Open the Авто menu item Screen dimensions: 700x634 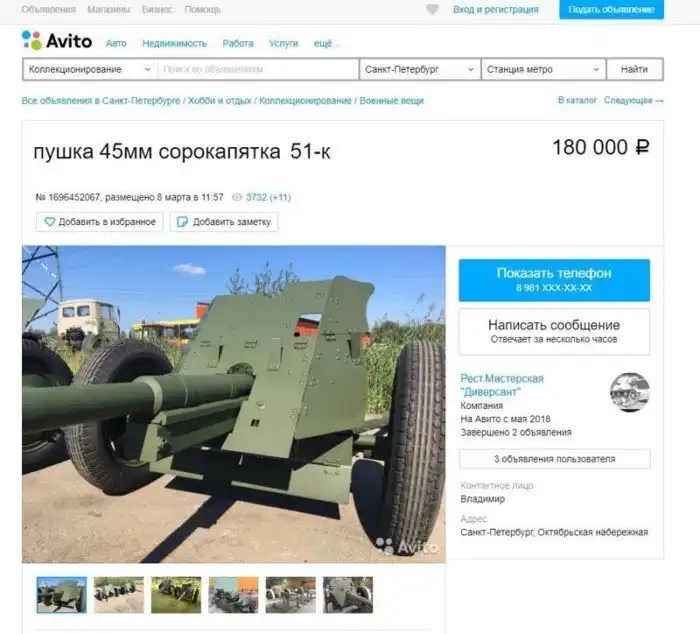point(116,43)
